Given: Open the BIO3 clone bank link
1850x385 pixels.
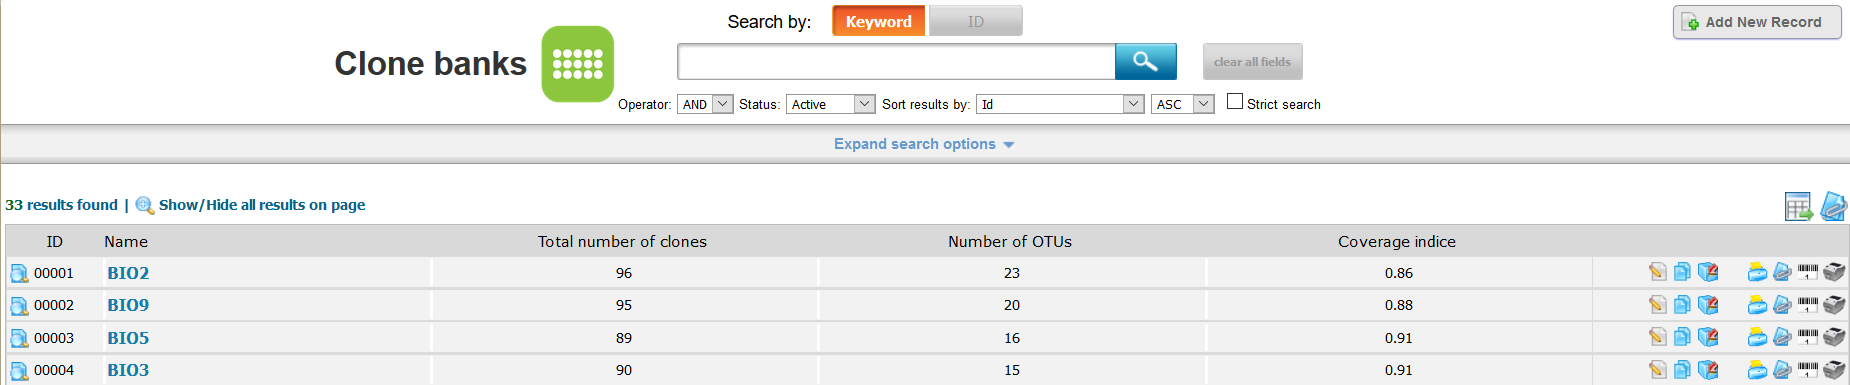Looking at the screenshot, I should (128, 370).
